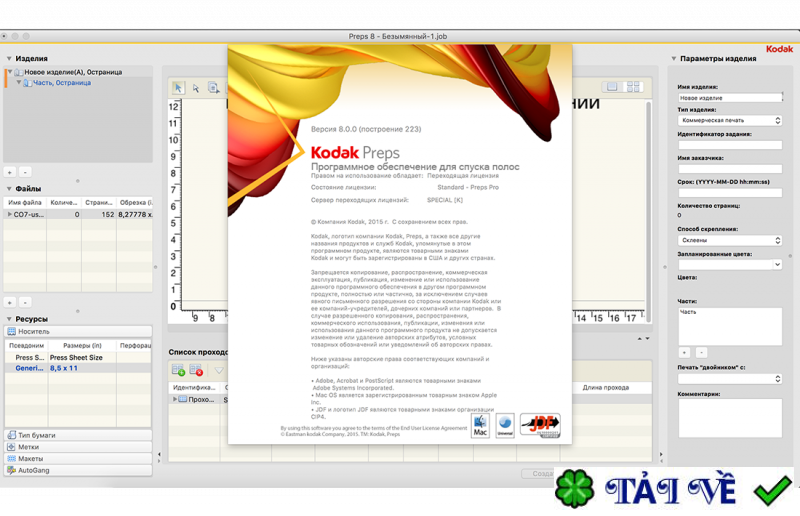Screen dimensions: 800x516
Task: Open the Тип бумаги resources tab
Action: (78, 435)
